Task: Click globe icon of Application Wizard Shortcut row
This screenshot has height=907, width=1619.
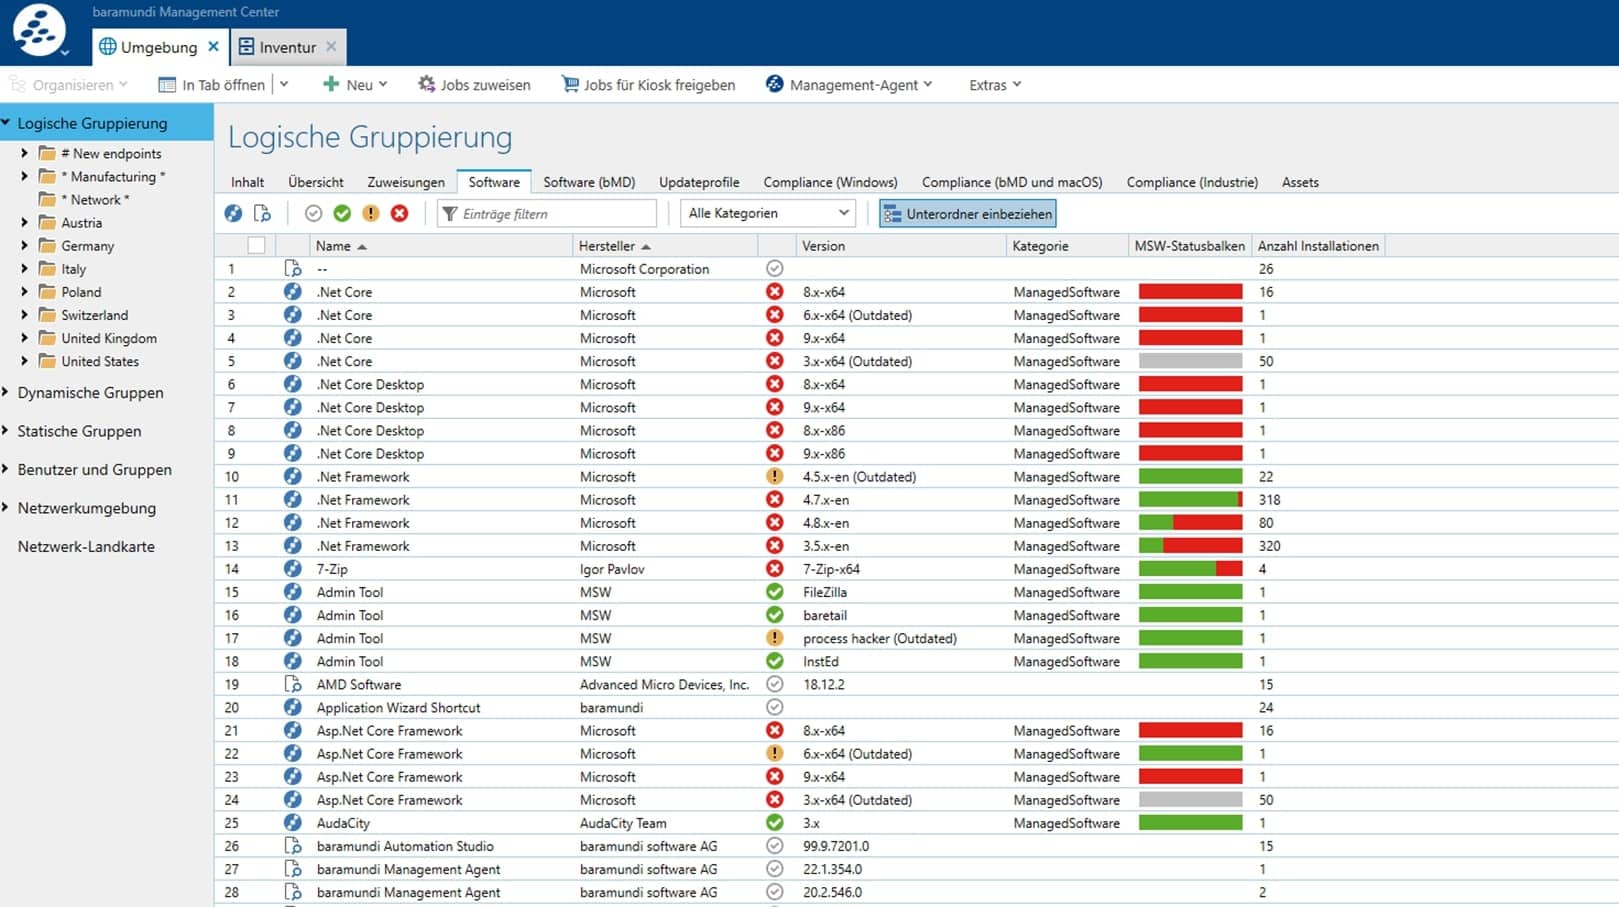Action: click(x=292, y=707)
